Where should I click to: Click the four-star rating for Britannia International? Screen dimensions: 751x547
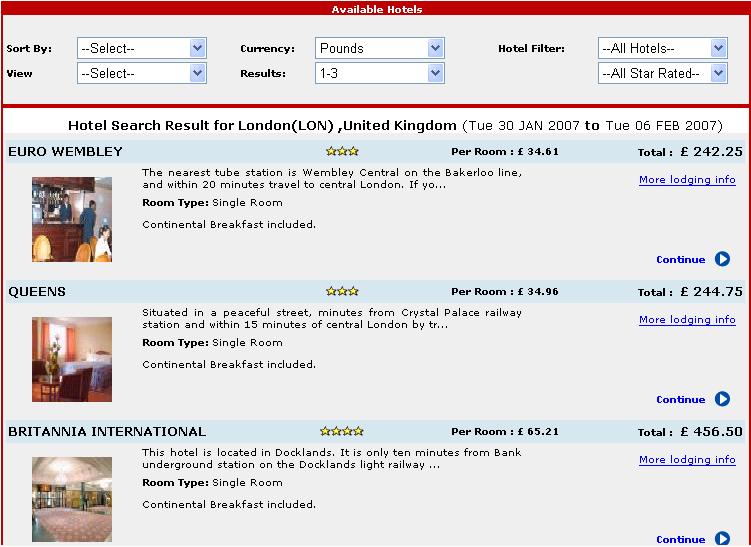tap(342, 431)
